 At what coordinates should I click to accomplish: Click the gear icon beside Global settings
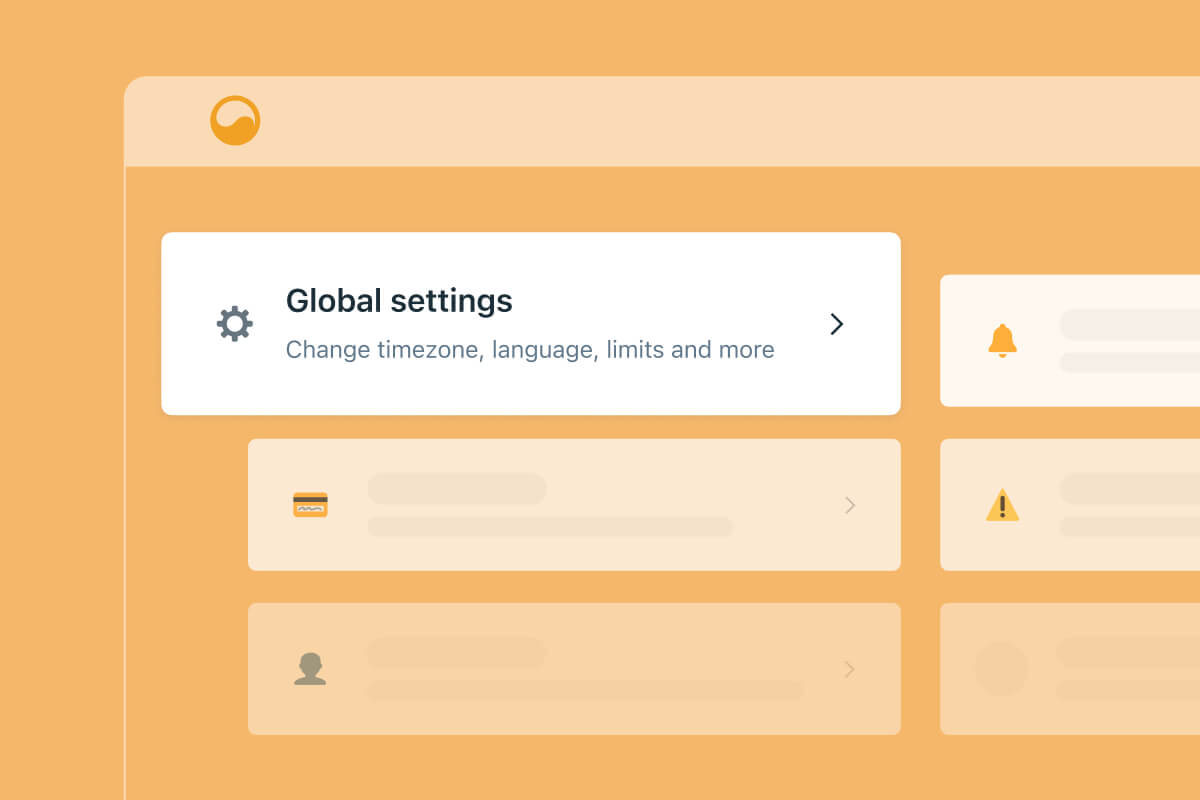[235, 324]
